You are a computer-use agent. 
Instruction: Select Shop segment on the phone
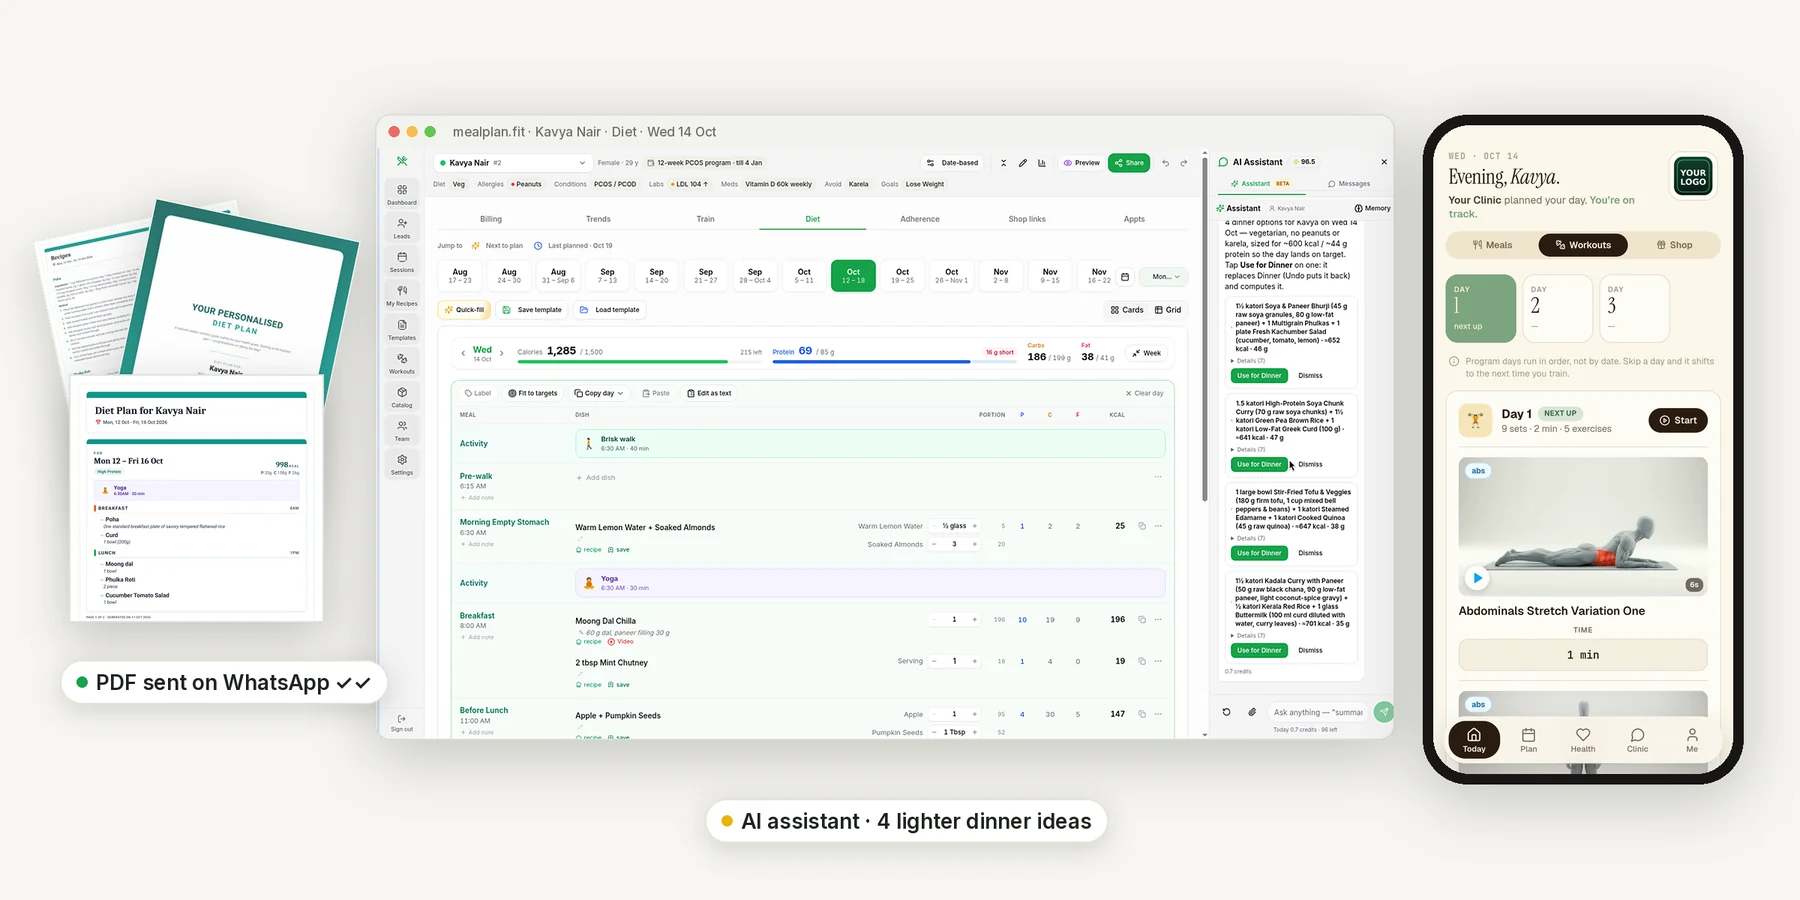(1674, 245)
